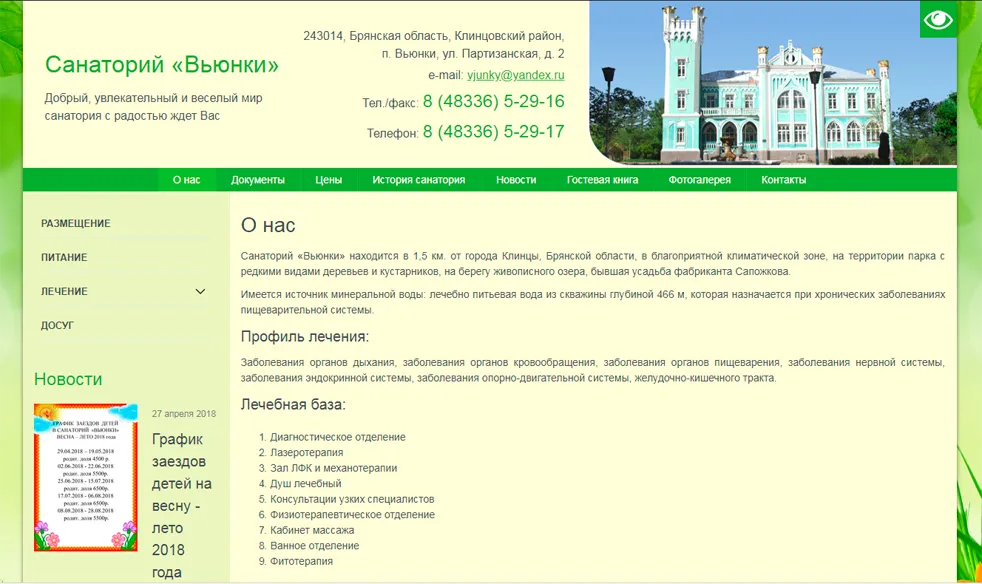Click list item Лазеротерапия
Image resolution: width=982 pixels, height=584 pixels.
pos(306,452)
